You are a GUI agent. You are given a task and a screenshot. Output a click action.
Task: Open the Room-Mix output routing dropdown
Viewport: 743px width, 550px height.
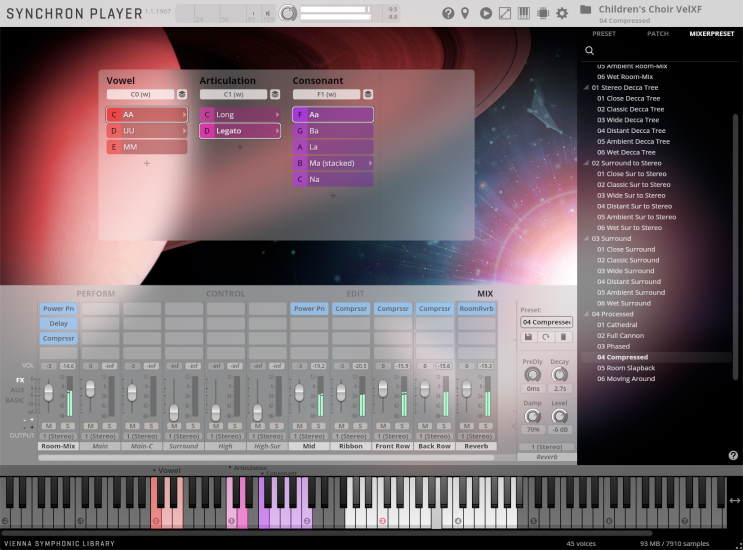tap(58, 436)
